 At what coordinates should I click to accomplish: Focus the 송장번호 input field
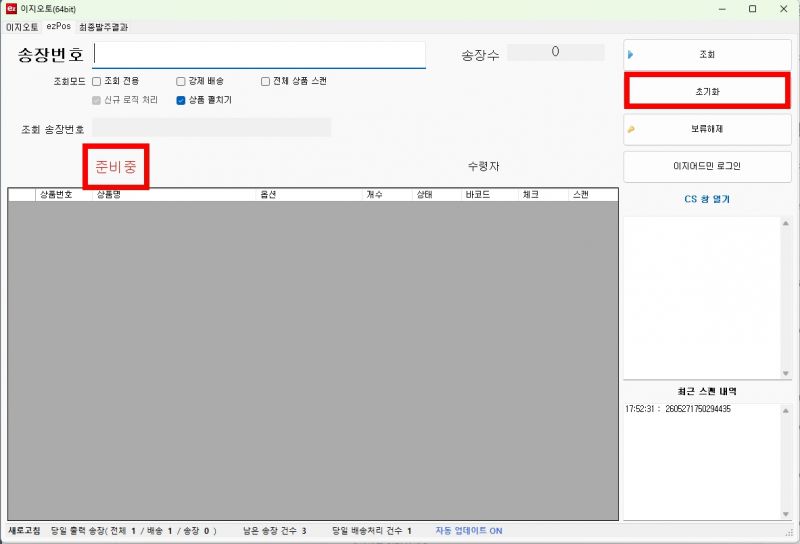259,55
